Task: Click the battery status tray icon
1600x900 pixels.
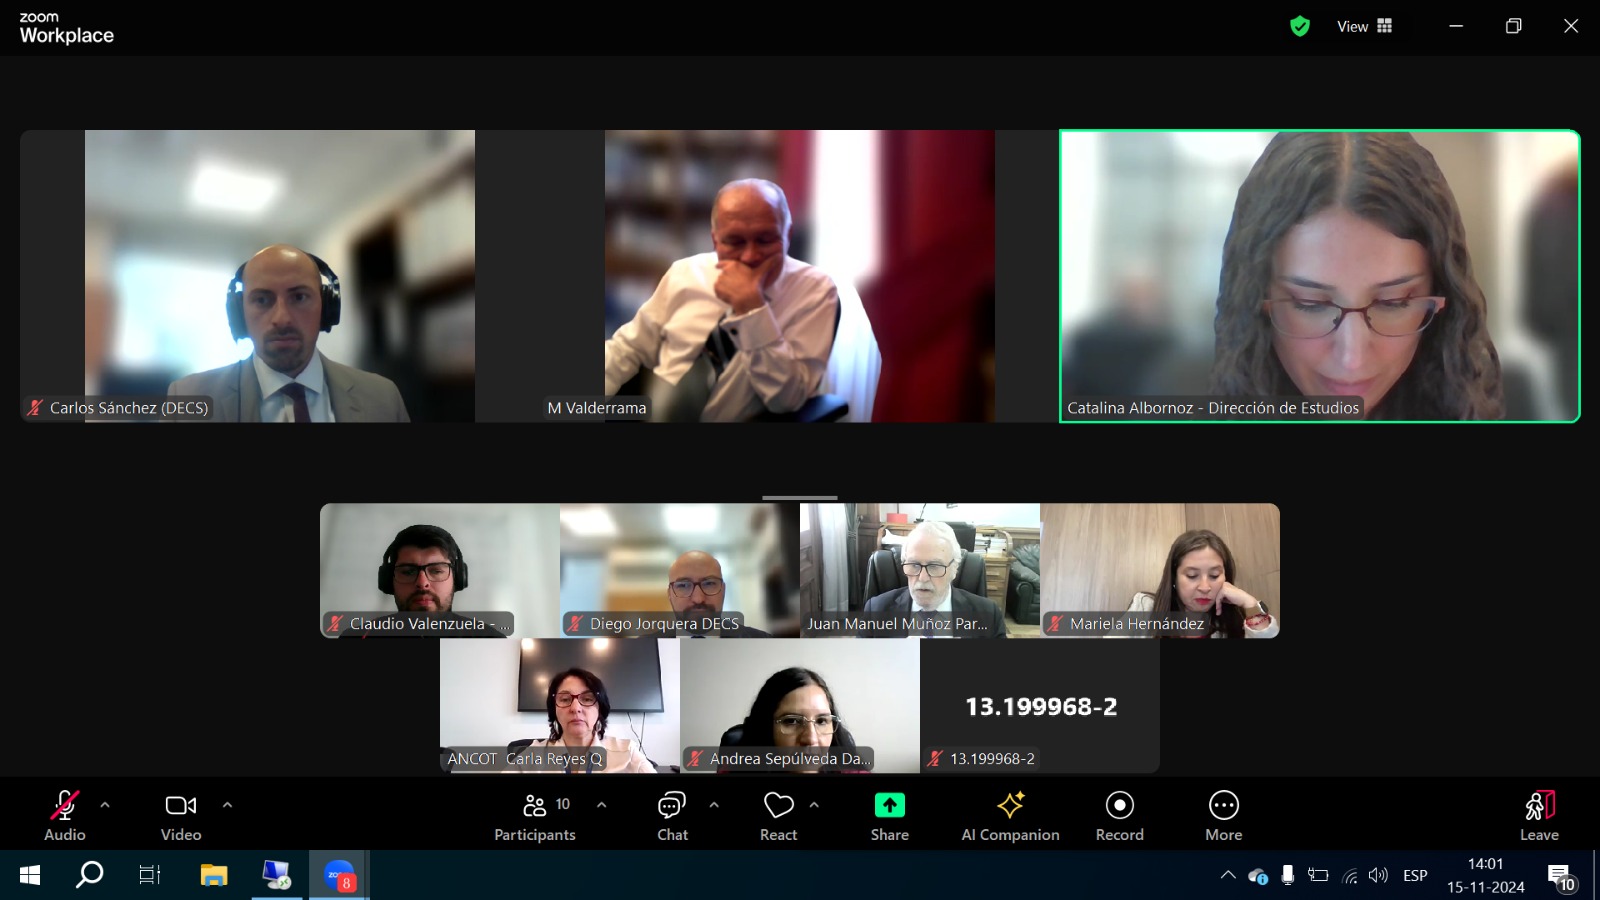Action: [1318, 875]
